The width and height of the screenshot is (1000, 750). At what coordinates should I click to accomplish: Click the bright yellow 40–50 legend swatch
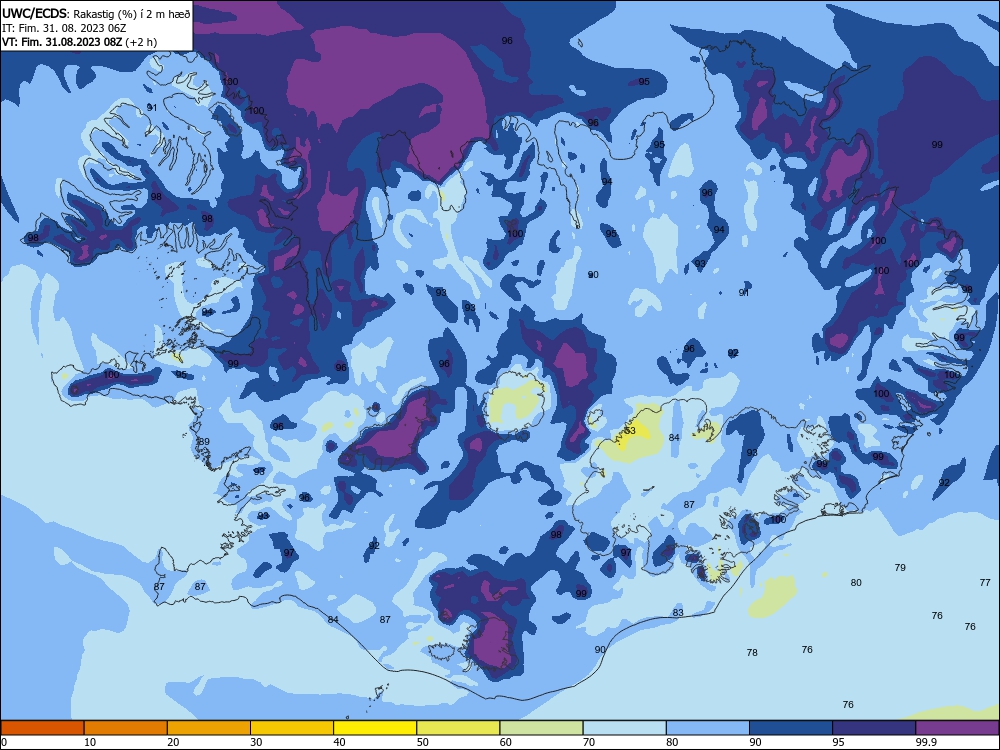[375, 728]
